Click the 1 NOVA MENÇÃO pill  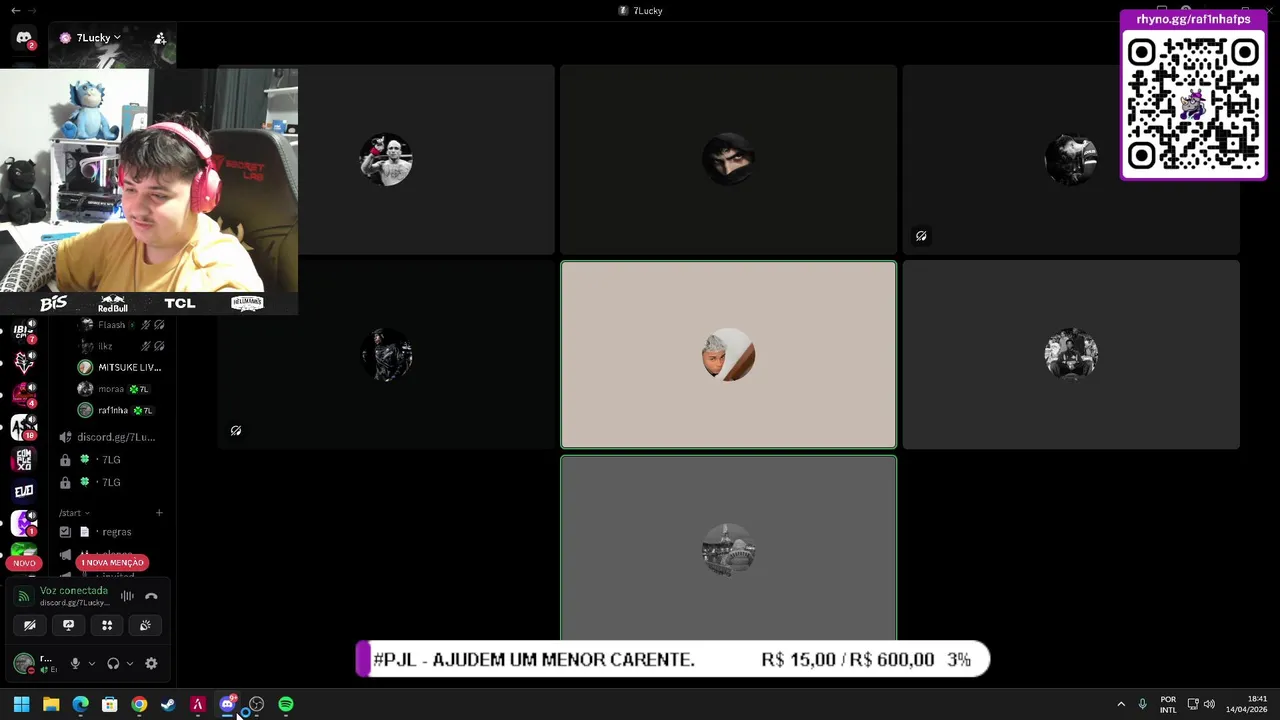pyautogui.click(x=112, y=562)
